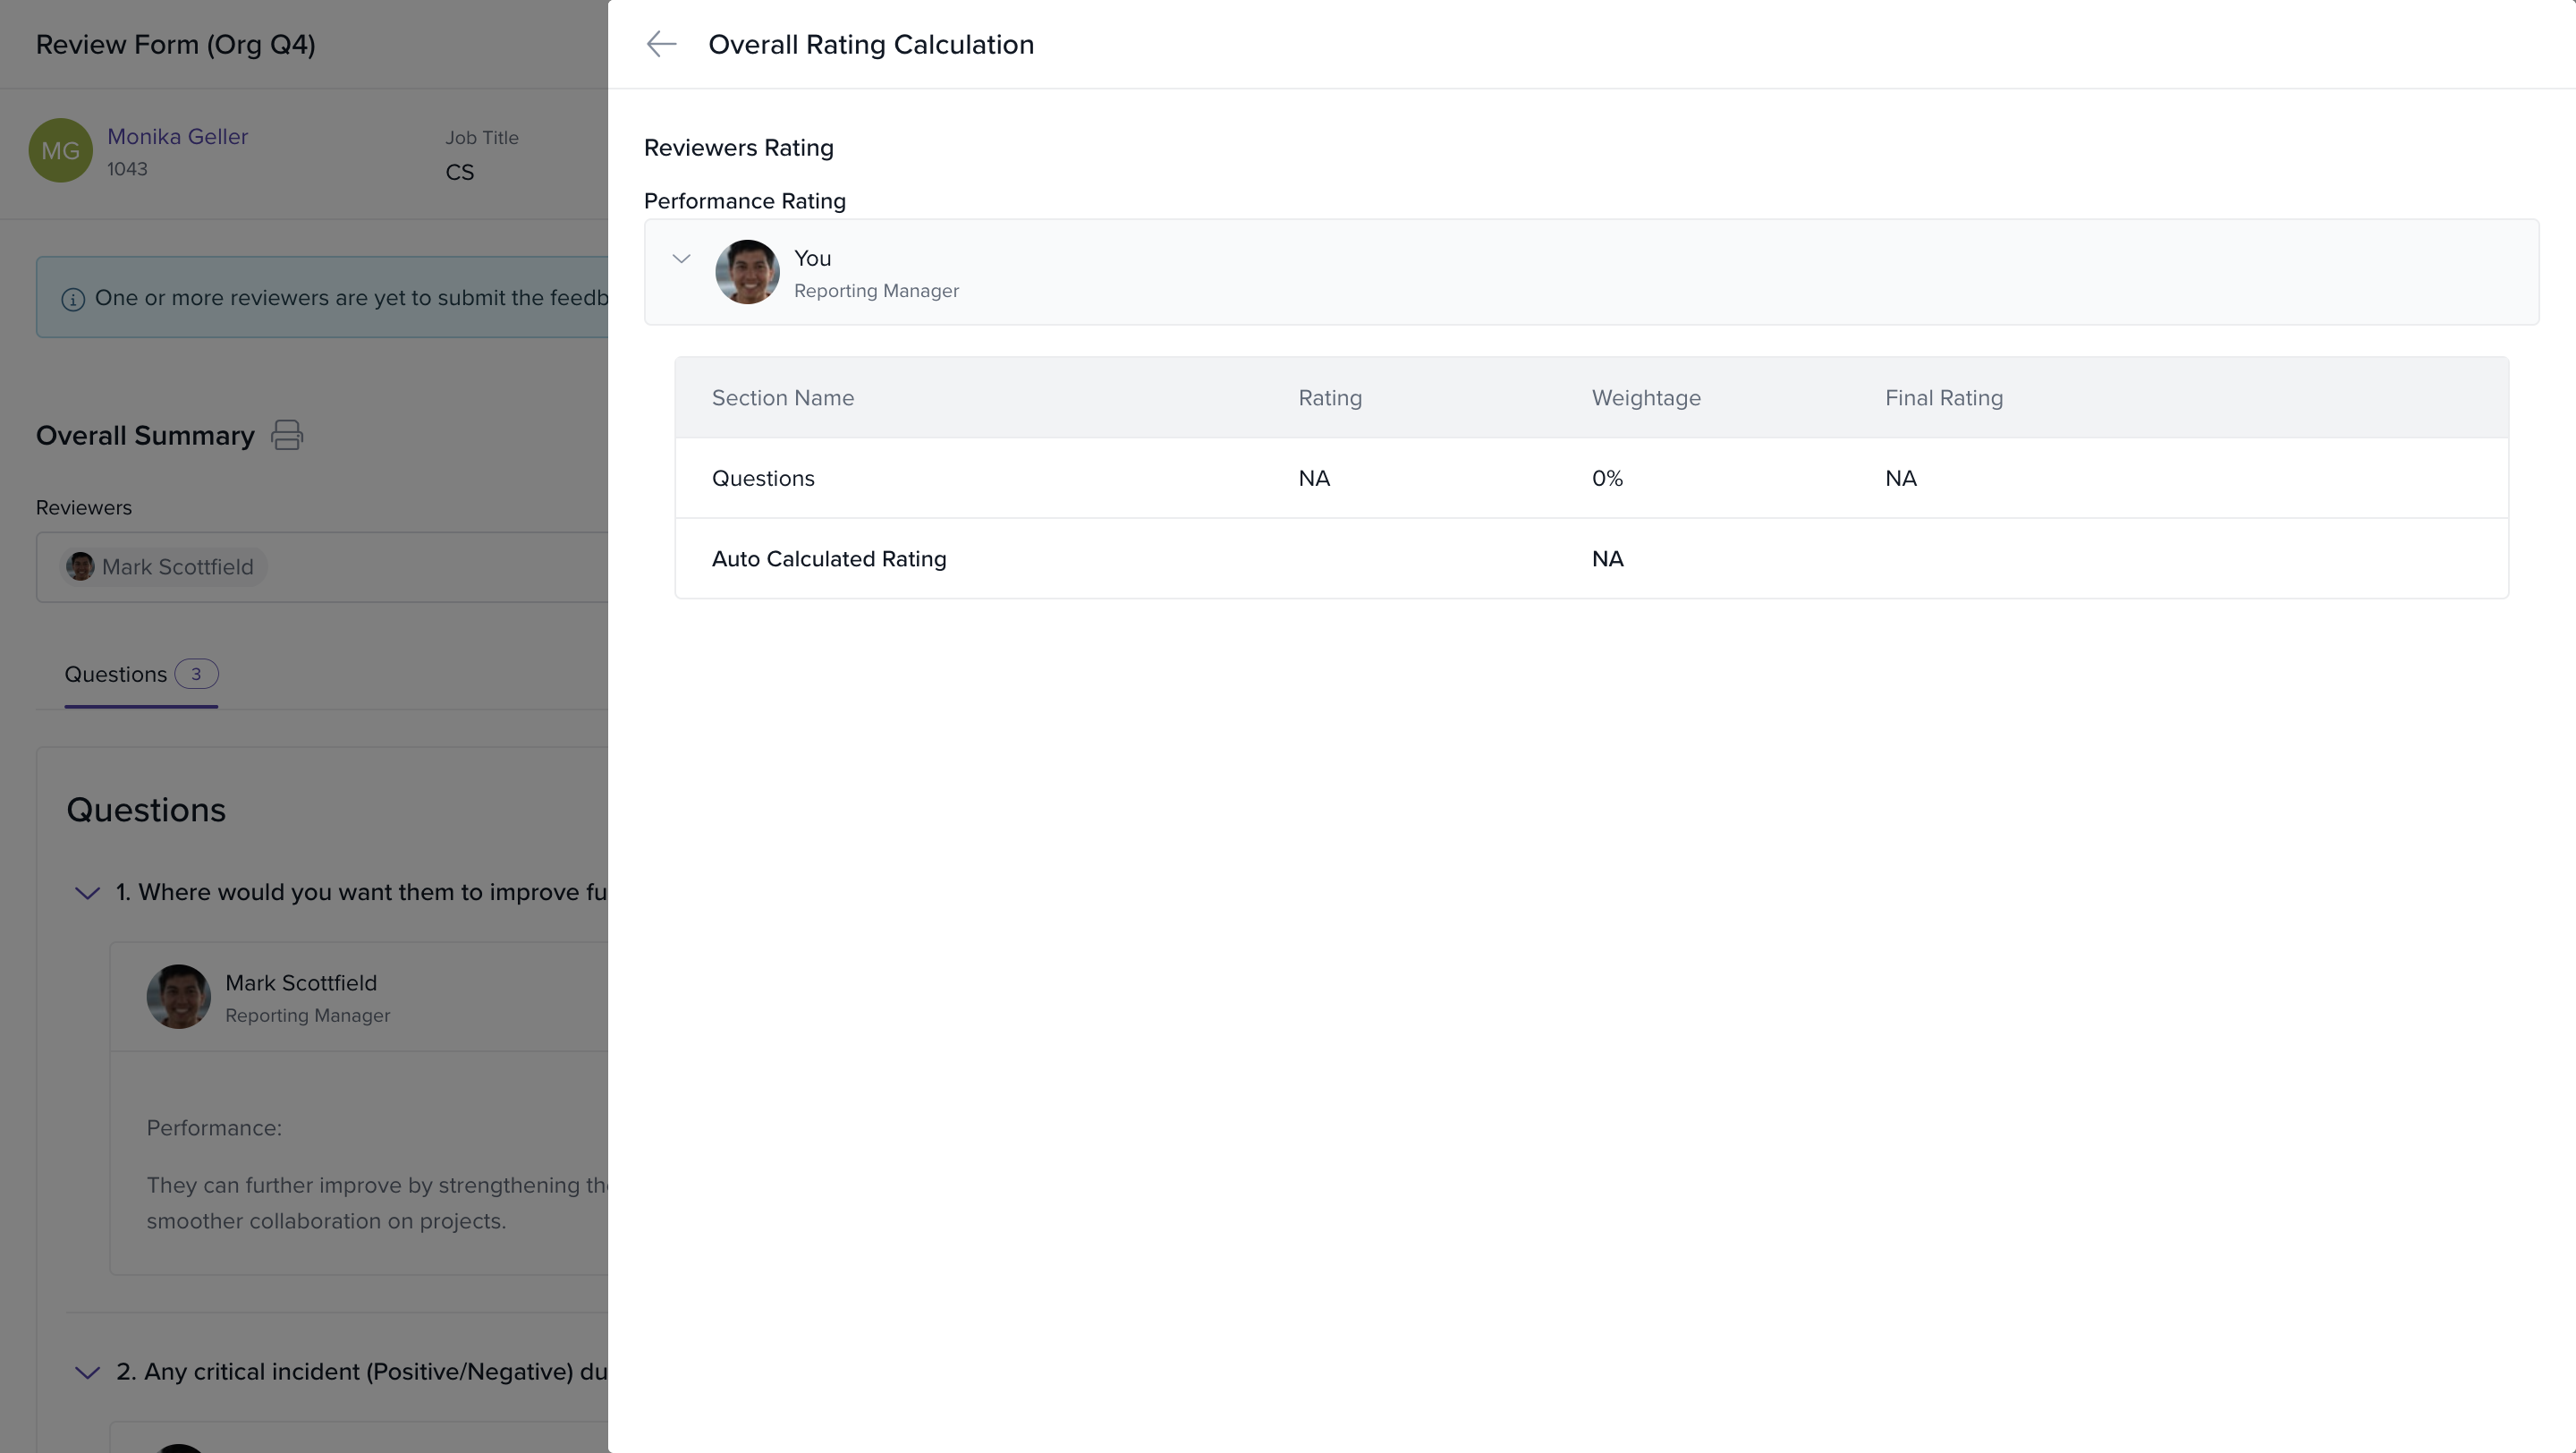Click employee ID 1043
This screenshot has width=2576, height=1453.
click(127, 169)
